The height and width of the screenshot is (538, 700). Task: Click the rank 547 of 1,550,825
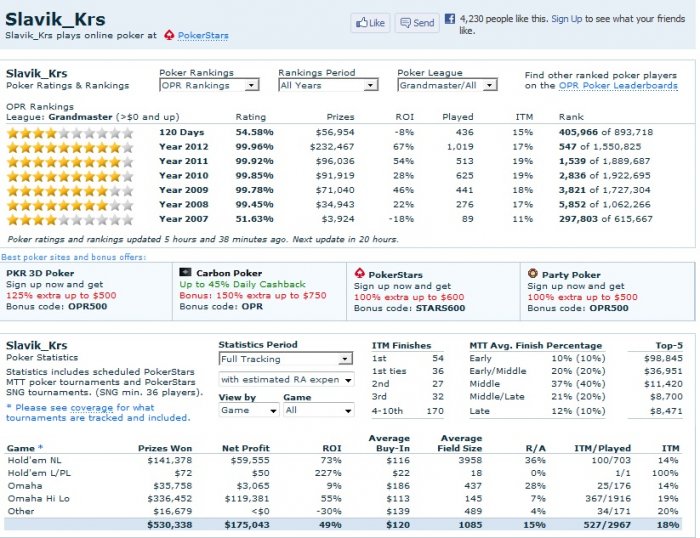pyautogui.click(x=600, y=147)
